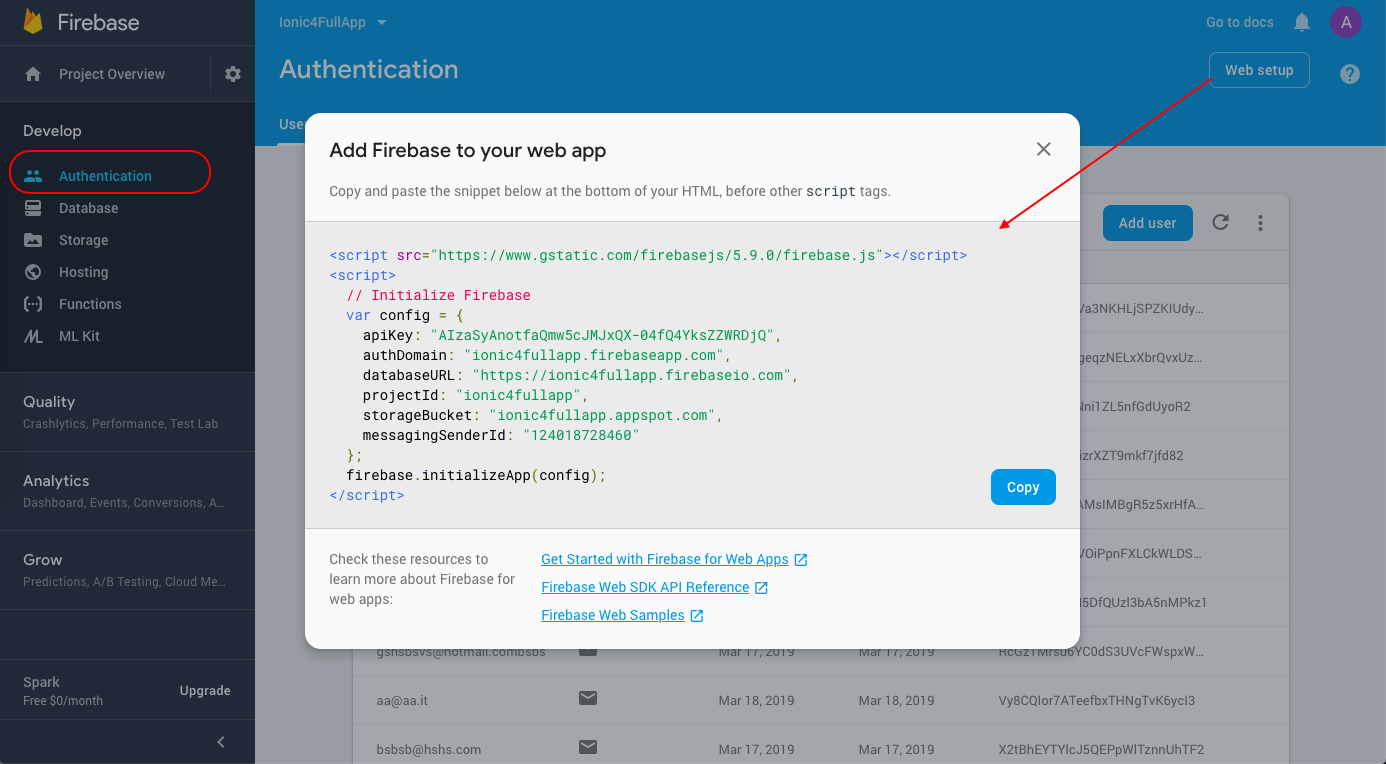Open project settings gear icon

pos(233,74)
